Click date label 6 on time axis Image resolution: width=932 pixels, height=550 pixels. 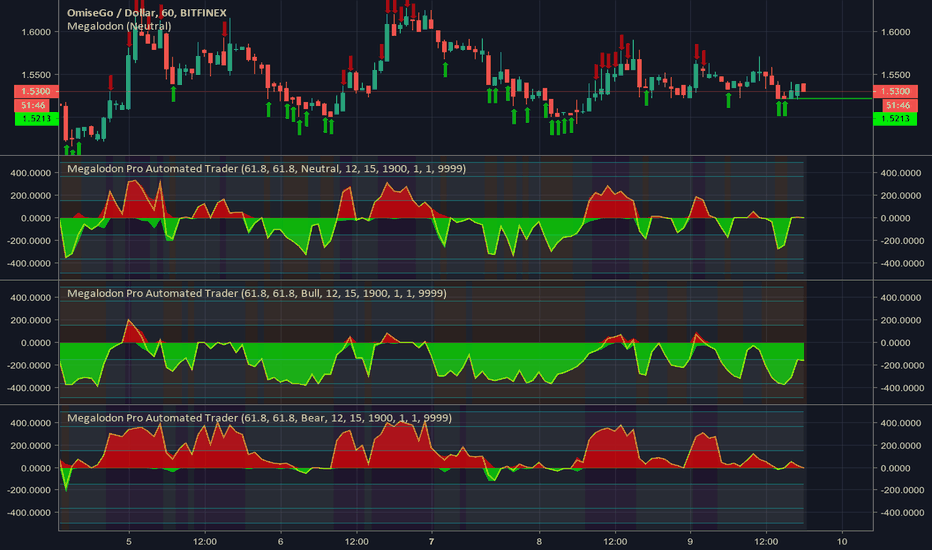tap(281, 542)
